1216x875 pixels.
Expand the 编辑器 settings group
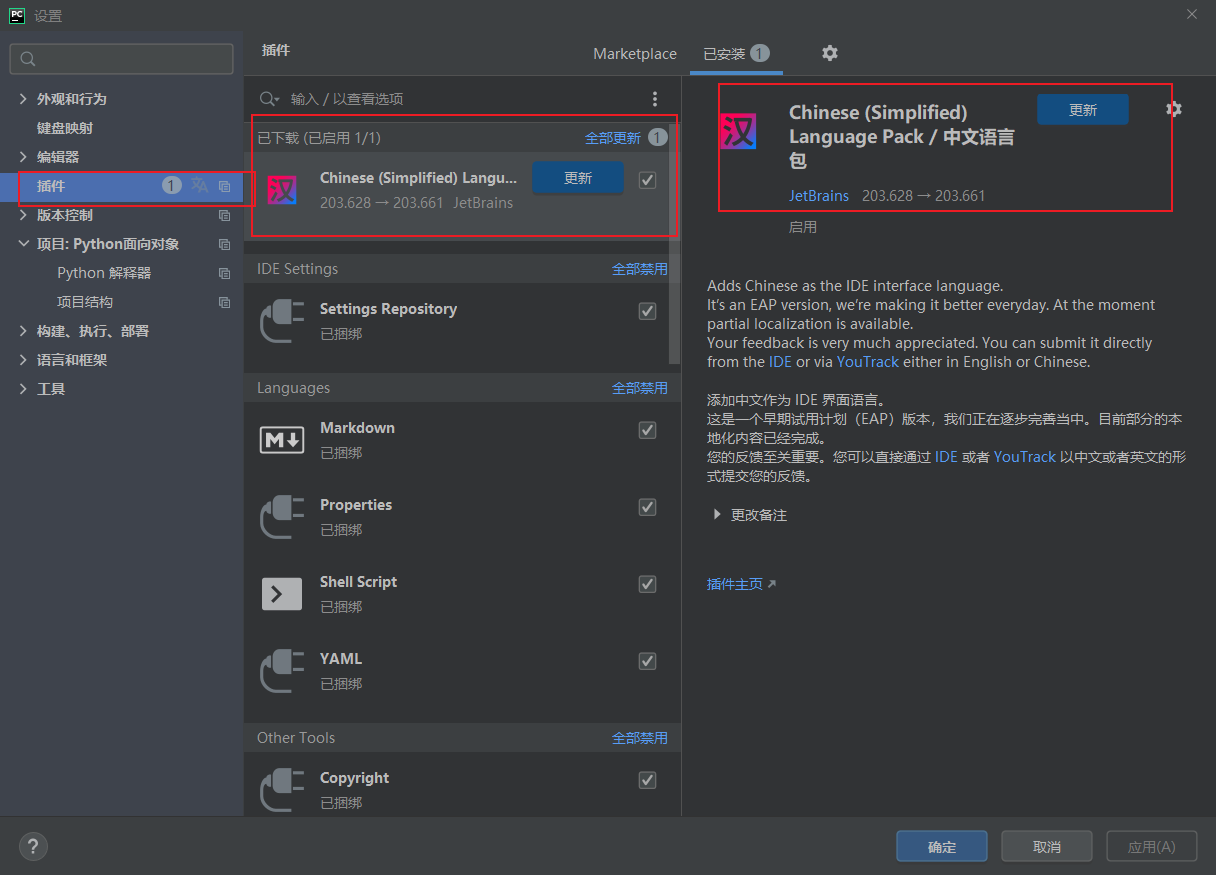(x=24, y=157)
